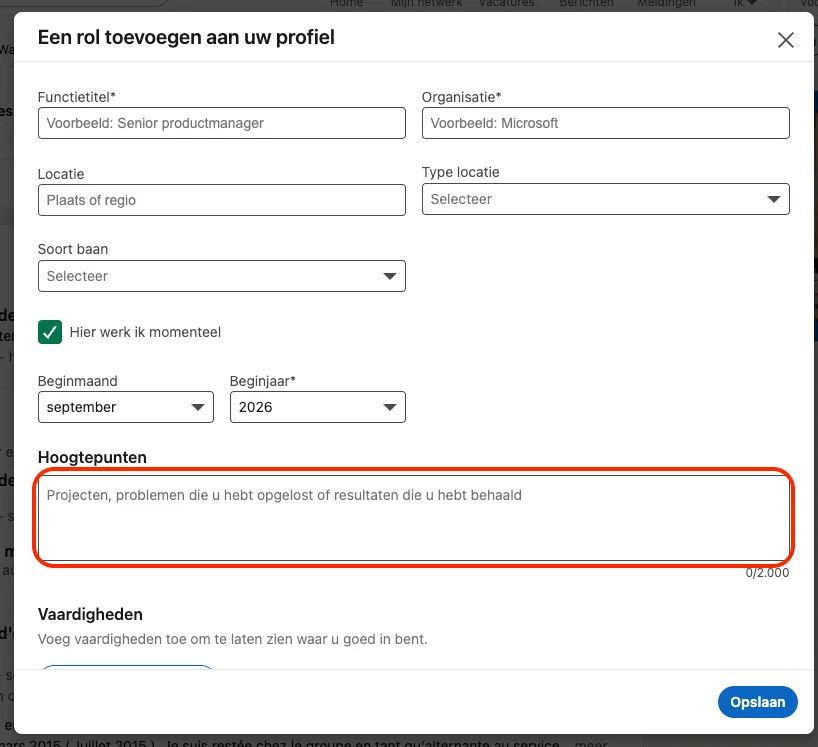This screenshot has width=818, height=747.
Task: Click the Functietitel input field
Action: 222,123
